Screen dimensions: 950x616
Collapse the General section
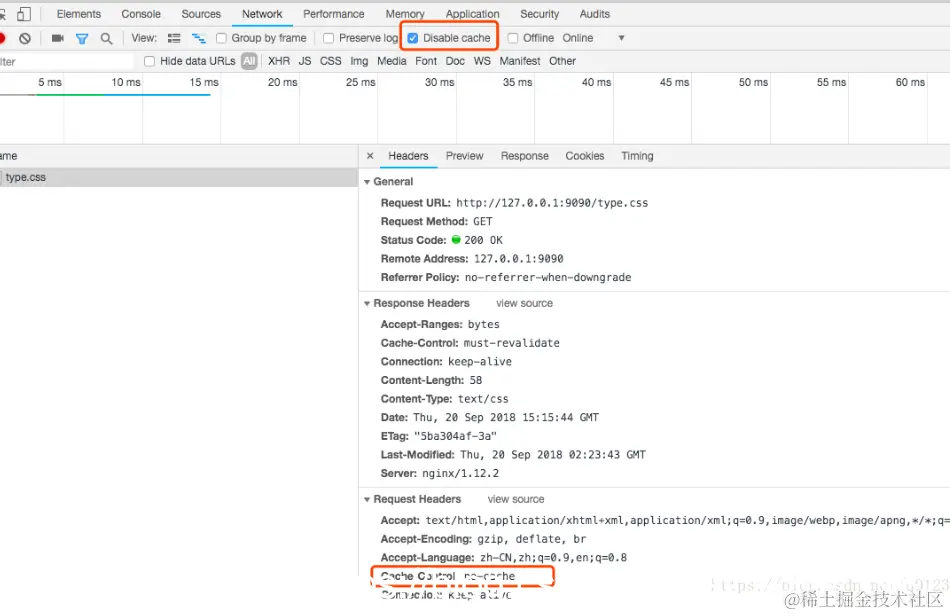click(x=367, y=182)
